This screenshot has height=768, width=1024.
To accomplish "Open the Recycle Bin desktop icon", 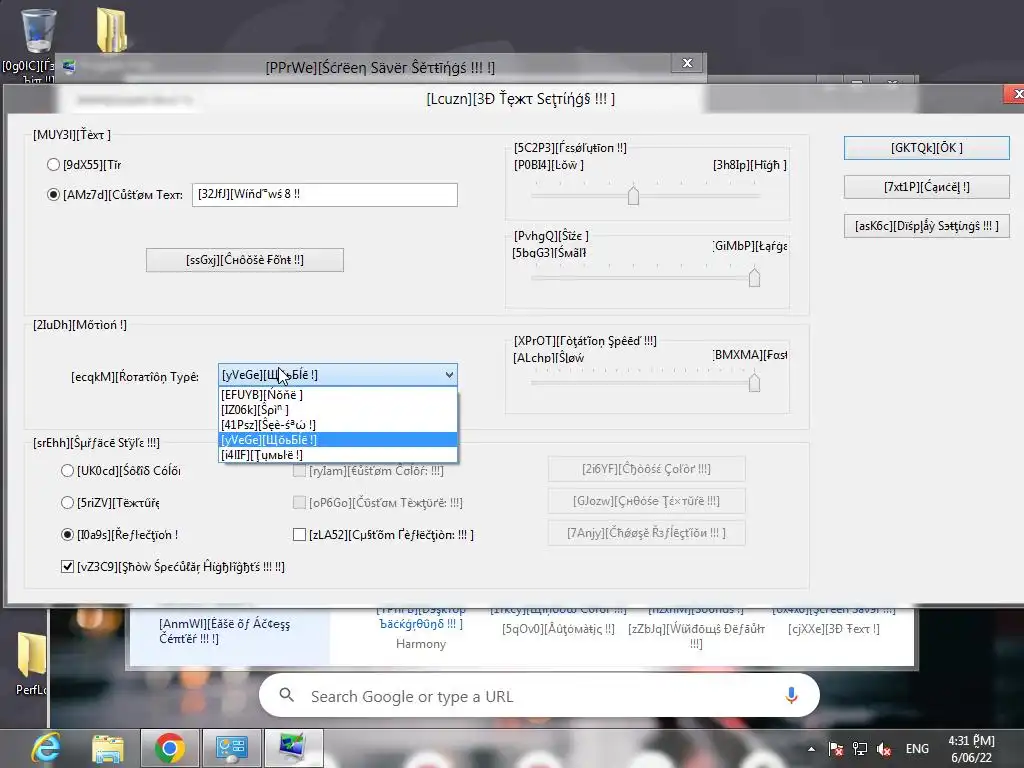I will click(38, 31).
